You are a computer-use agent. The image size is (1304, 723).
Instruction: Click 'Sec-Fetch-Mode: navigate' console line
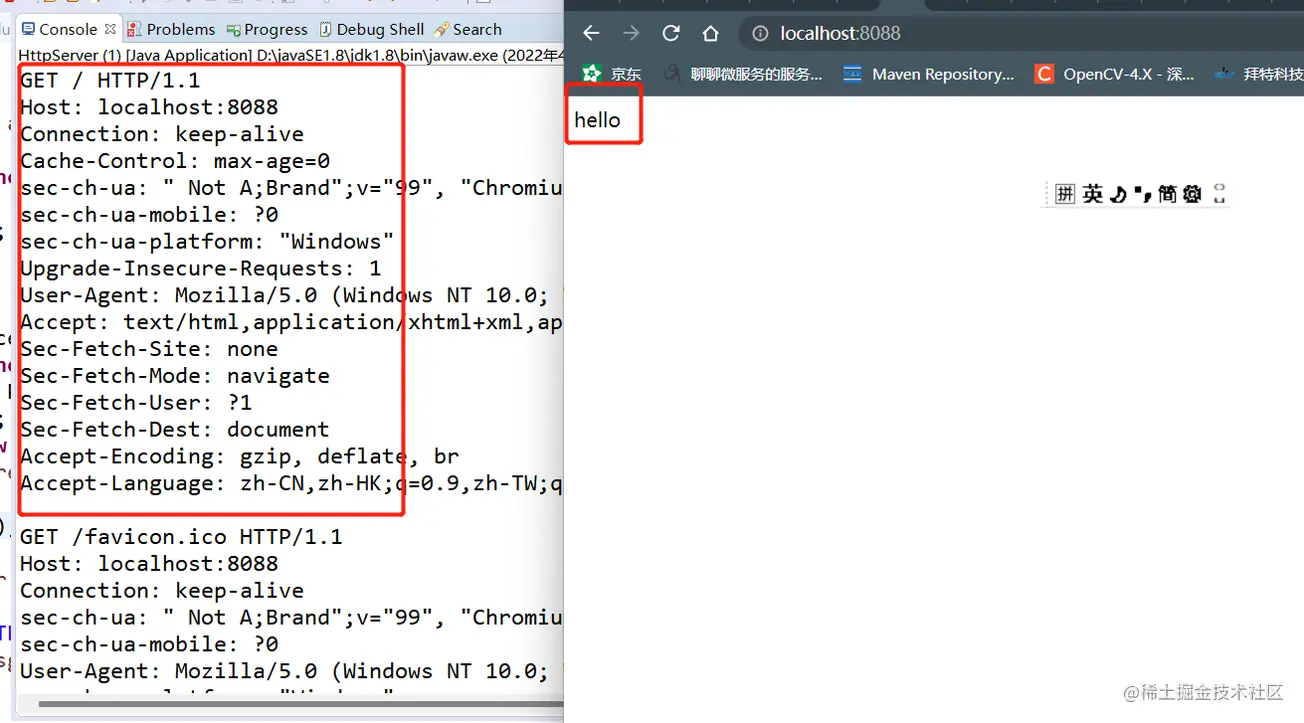click(x=175, y=376)
